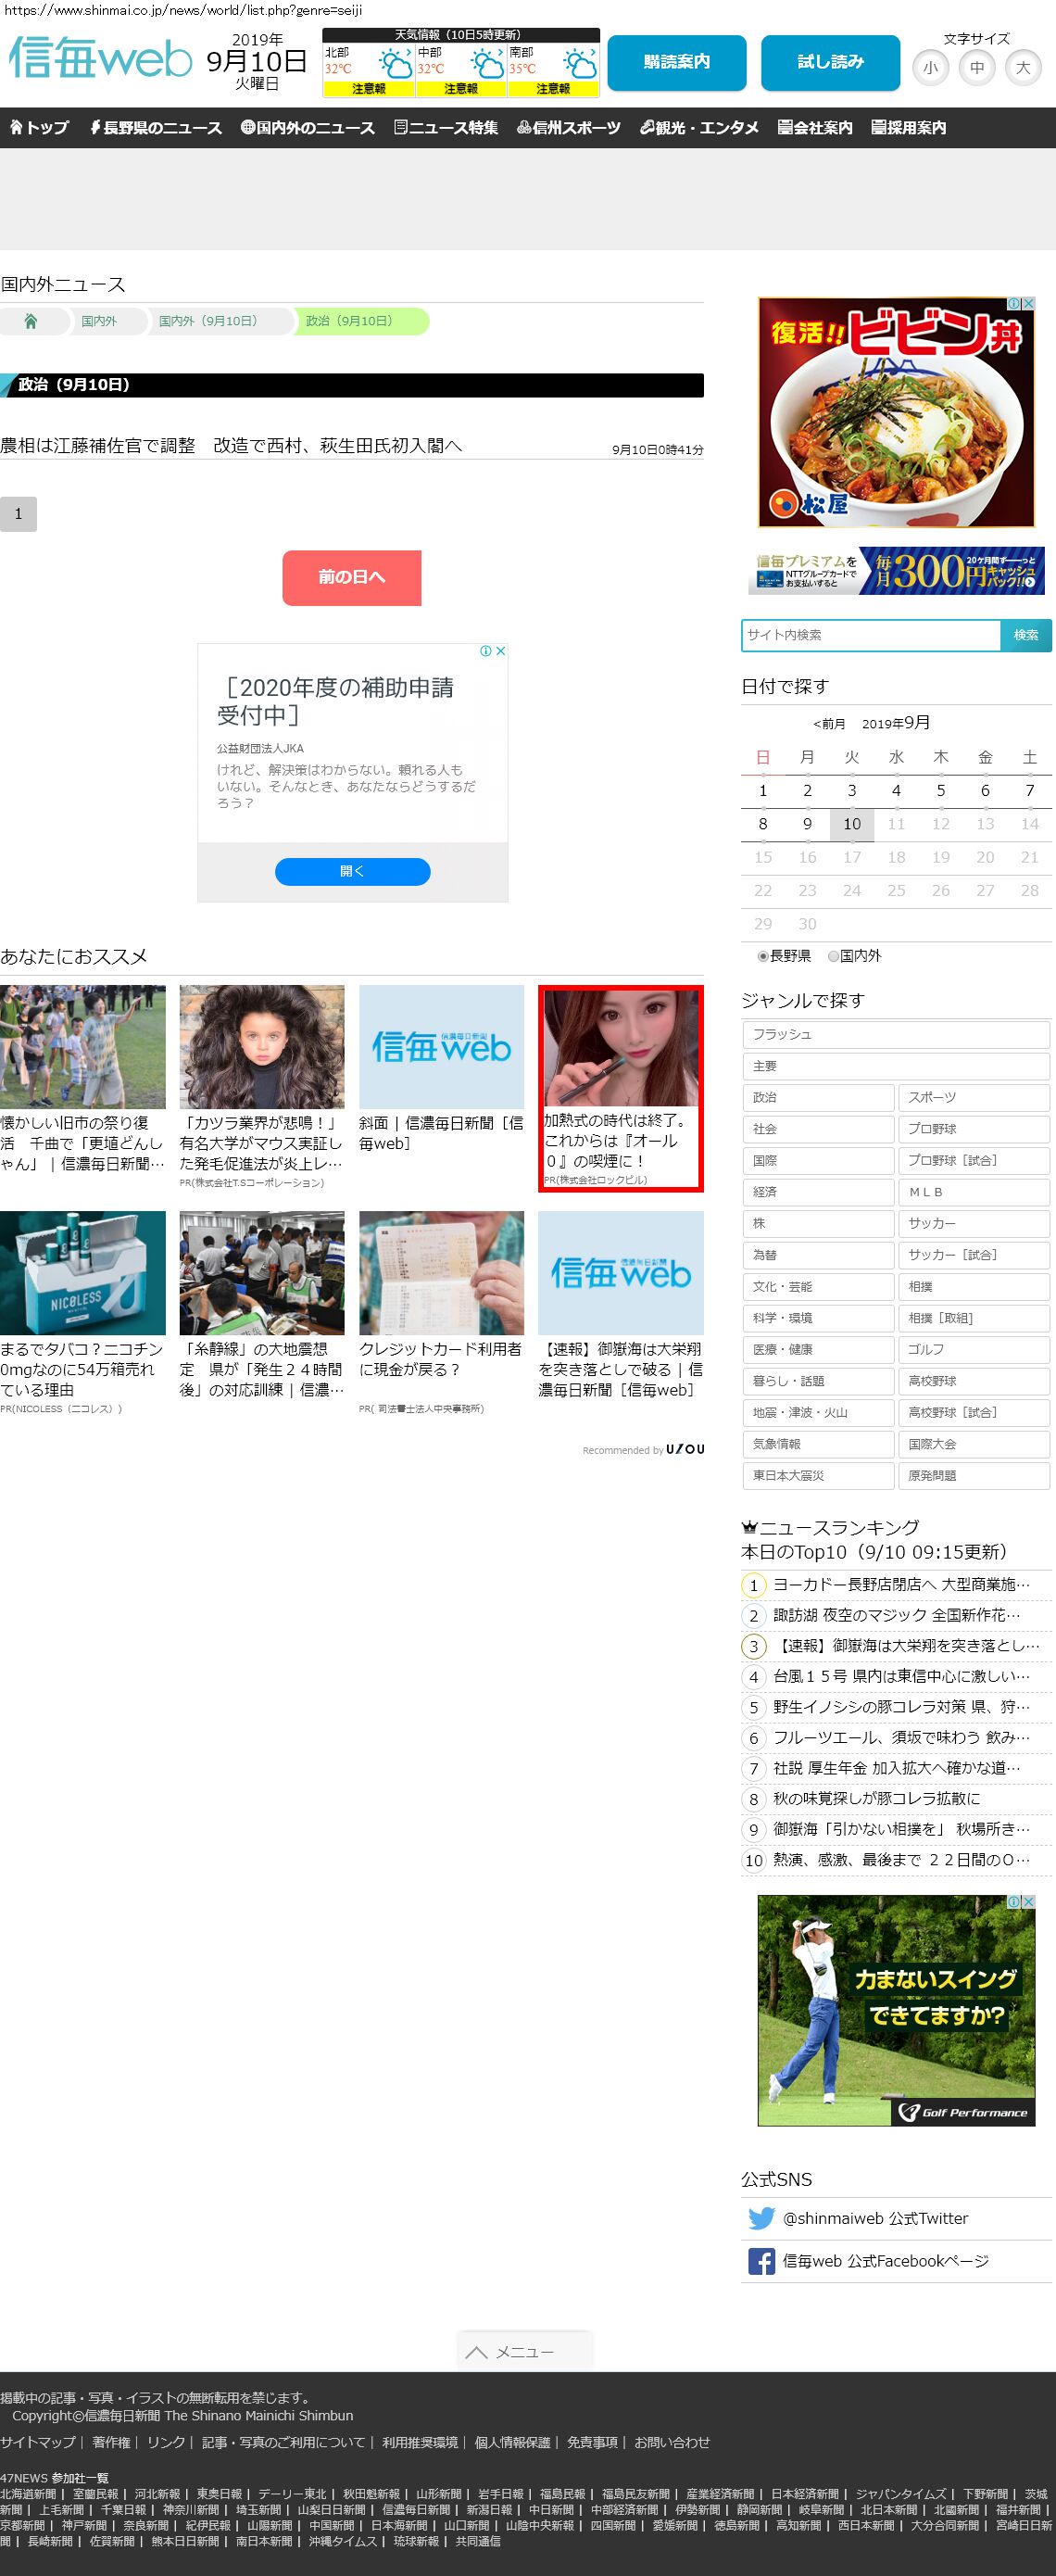Close the JKA ad with X icon
Image resolution: width=1056 pixels, height=2576 pixels.
[x=501, y=651]
